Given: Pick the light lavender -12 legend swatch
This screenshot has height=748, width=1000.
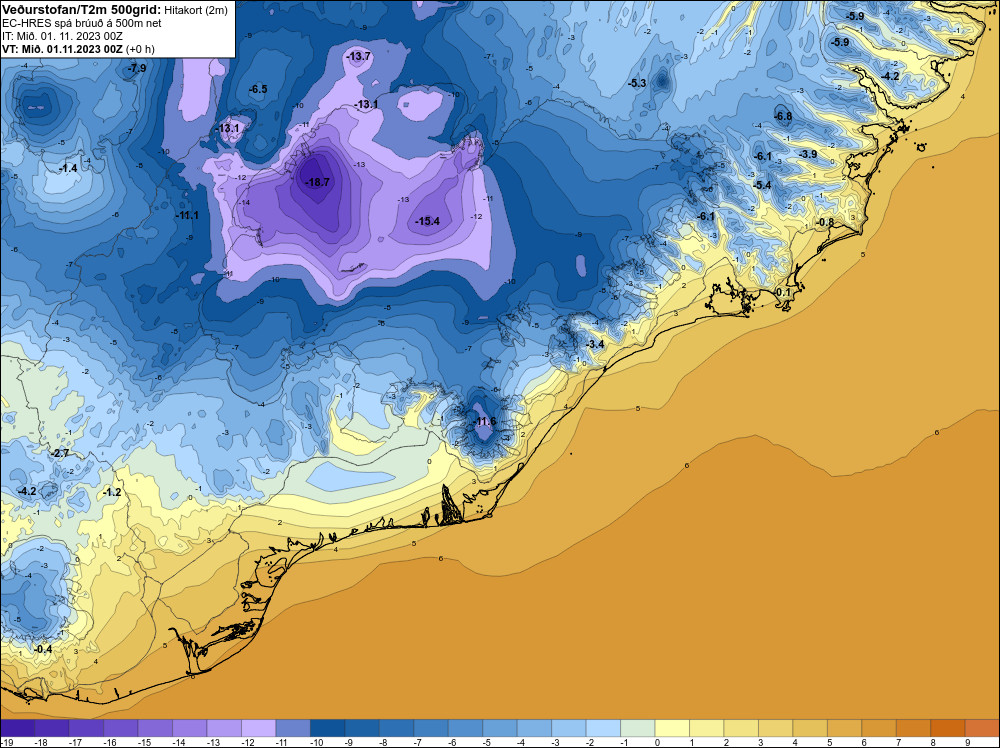Looking at the screenshot, I should pyautogui.click(x=258, y=728).
